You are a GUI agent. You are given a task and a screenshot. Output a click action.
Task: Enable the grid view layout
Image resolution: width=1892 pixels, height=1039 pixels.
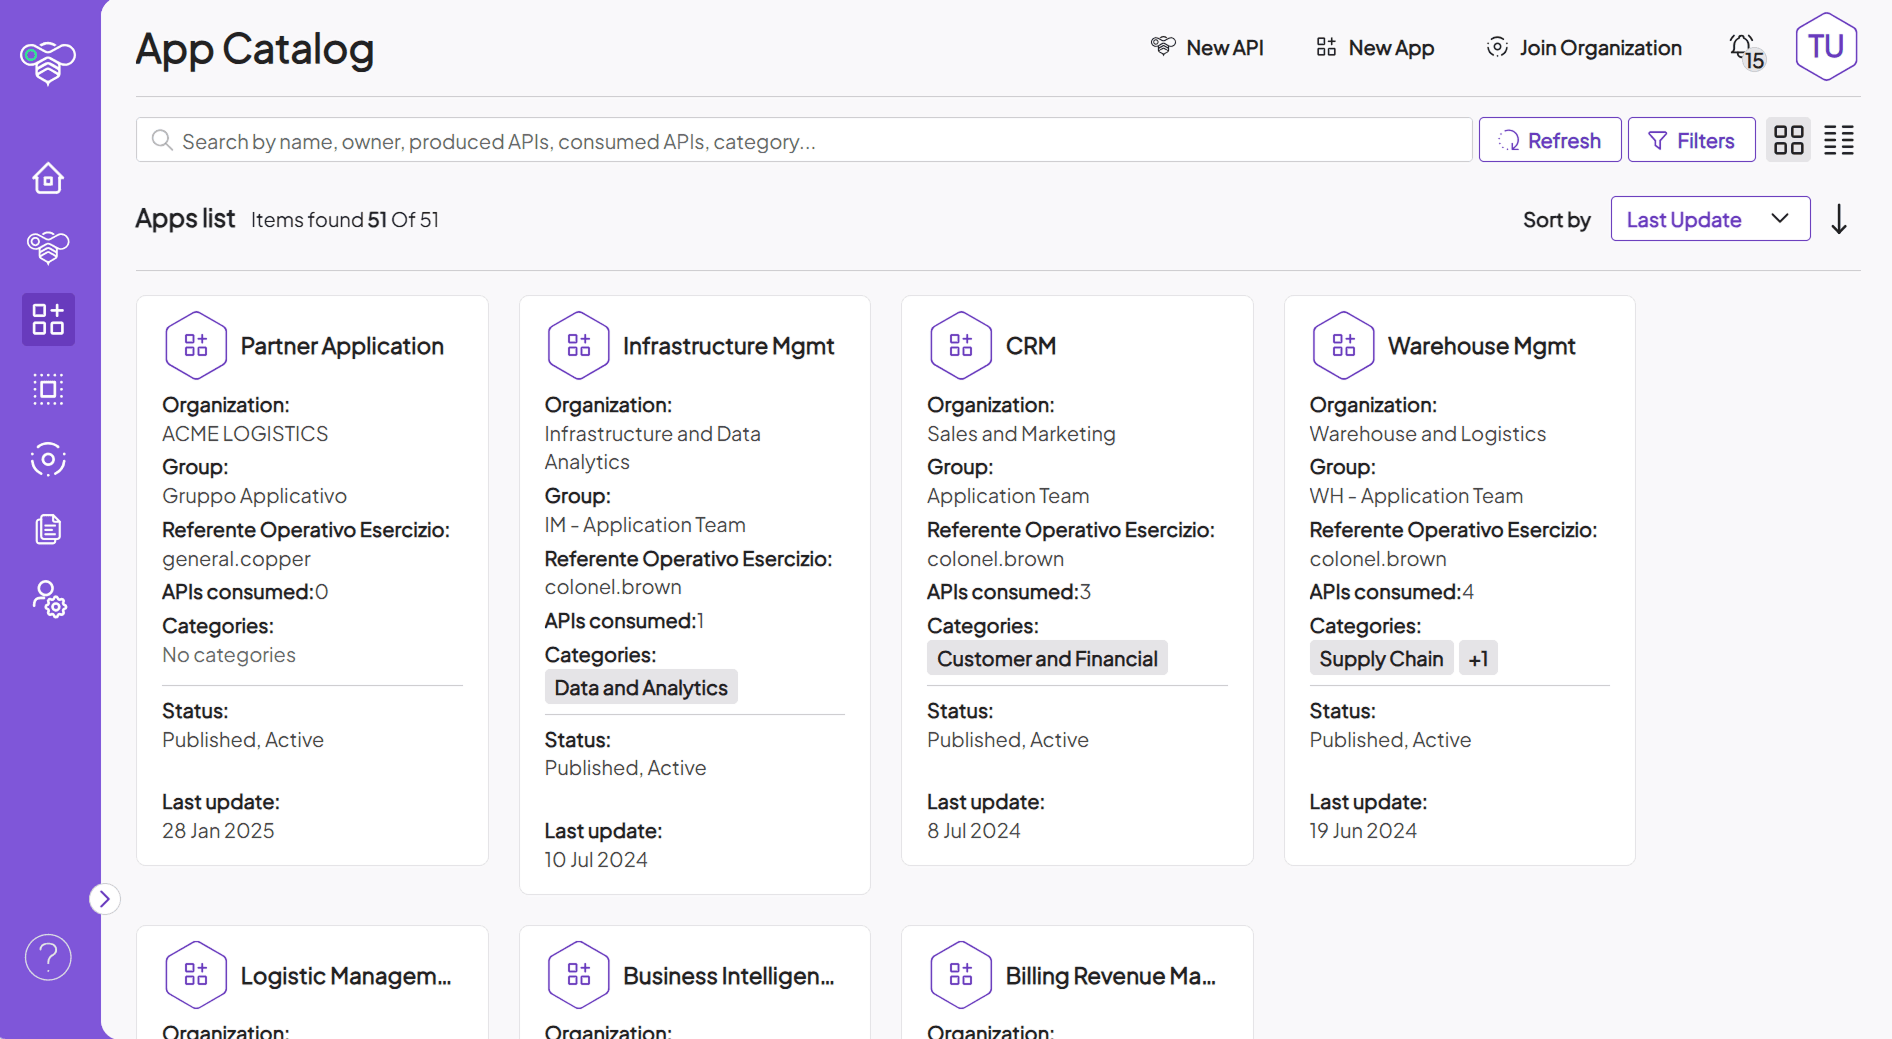pyautogui.click(x=1788, y=140)
